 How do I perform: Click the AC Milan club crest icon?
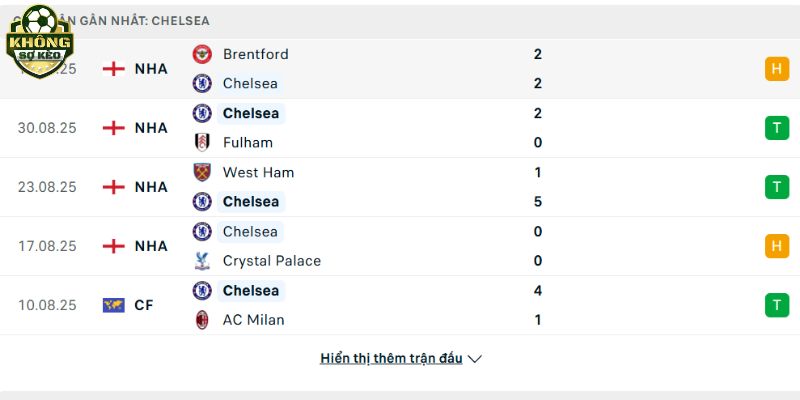pos(202,320)
